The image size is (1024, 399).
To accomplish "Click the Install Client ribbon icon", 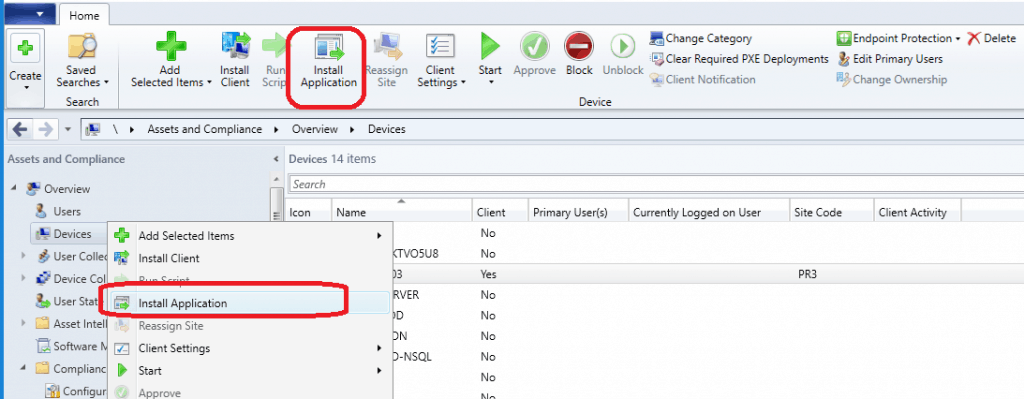I will pyautogui.click(x=235, y=48).
